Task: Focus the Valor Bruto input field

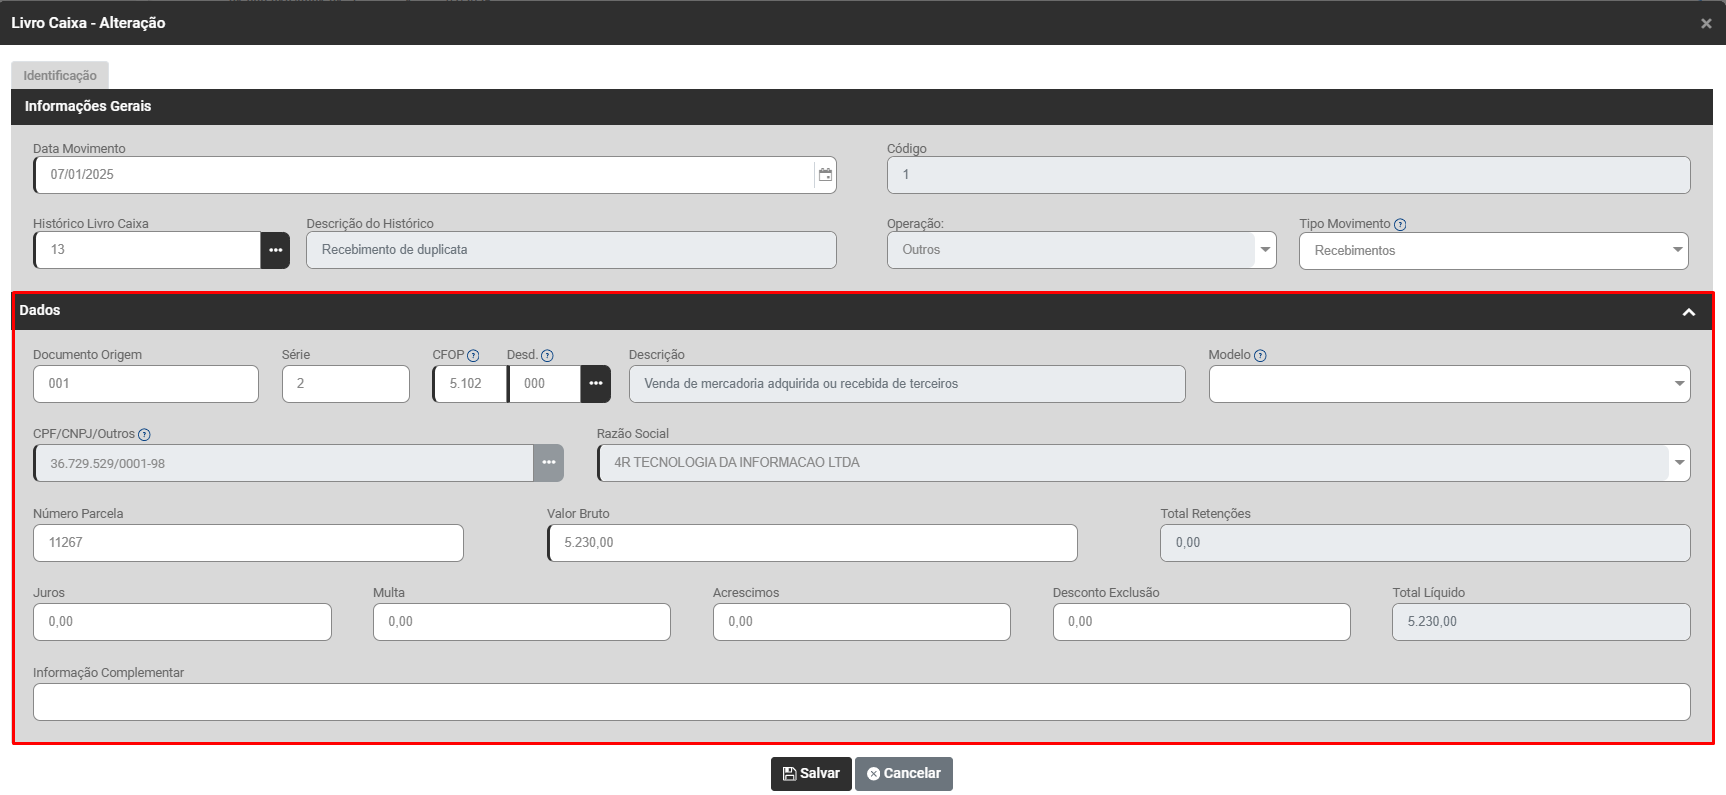Action: pos(812,543)
